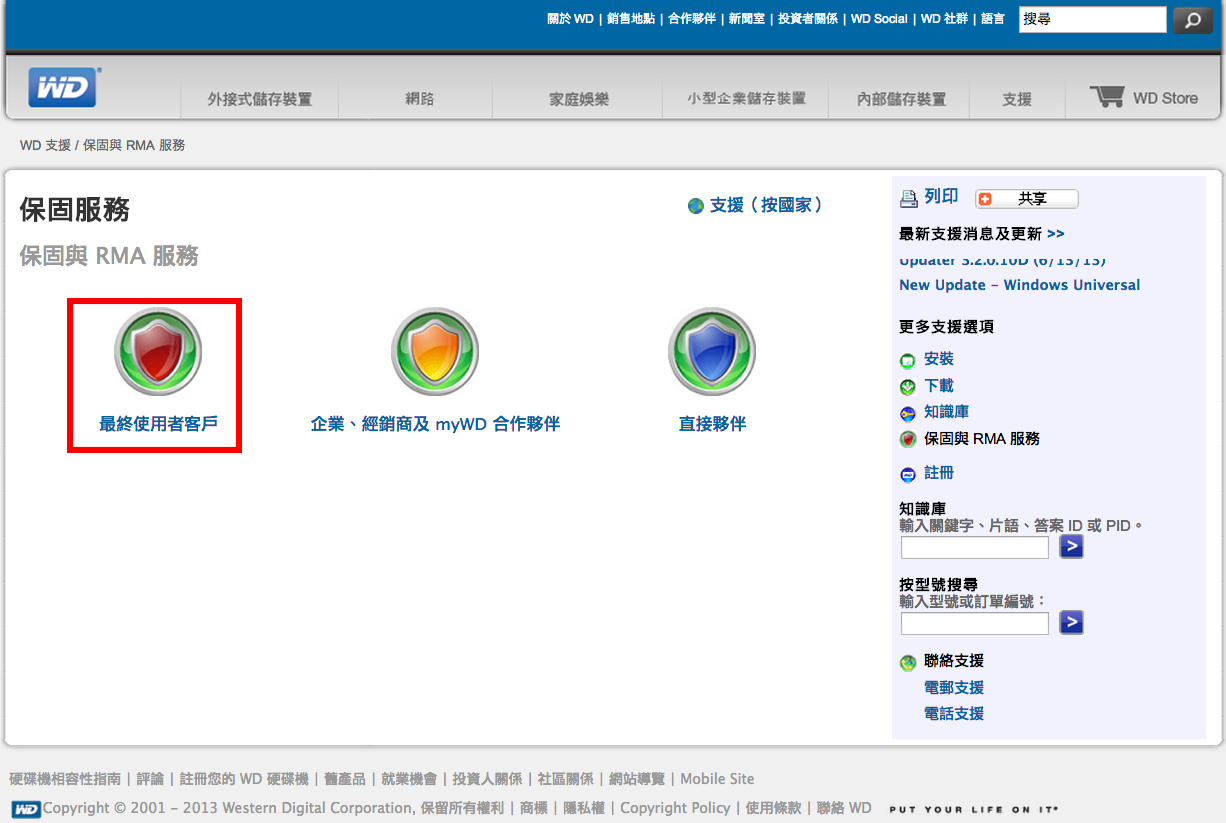The image size is (1226, 823).
Task: Click the 保固與 RMA 服務 shield icon in sidebar
Action: click(x=908, y=439)
